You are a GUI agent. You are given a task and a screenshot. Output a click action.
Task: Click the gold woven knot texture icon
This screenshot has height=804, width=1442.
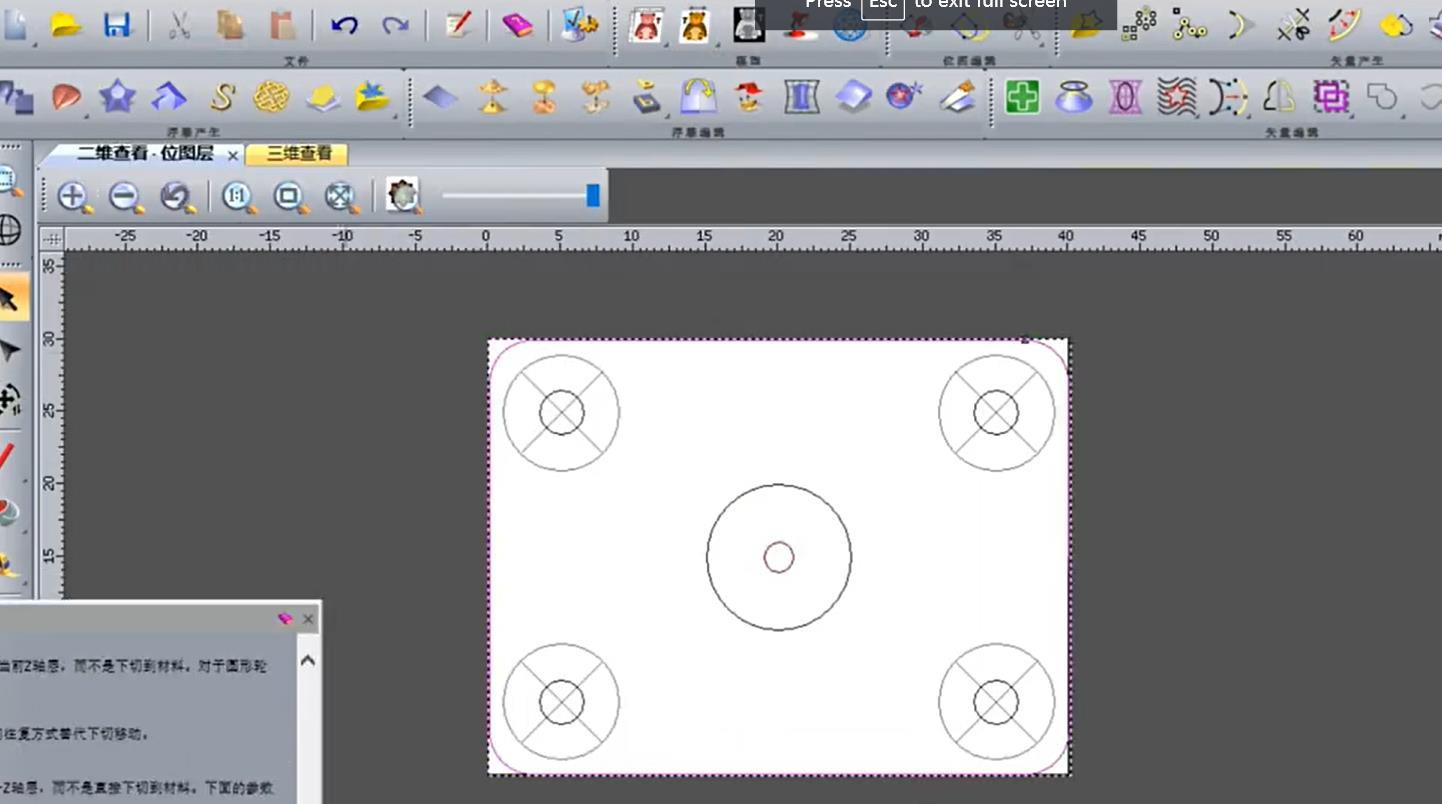pos(271,97)
